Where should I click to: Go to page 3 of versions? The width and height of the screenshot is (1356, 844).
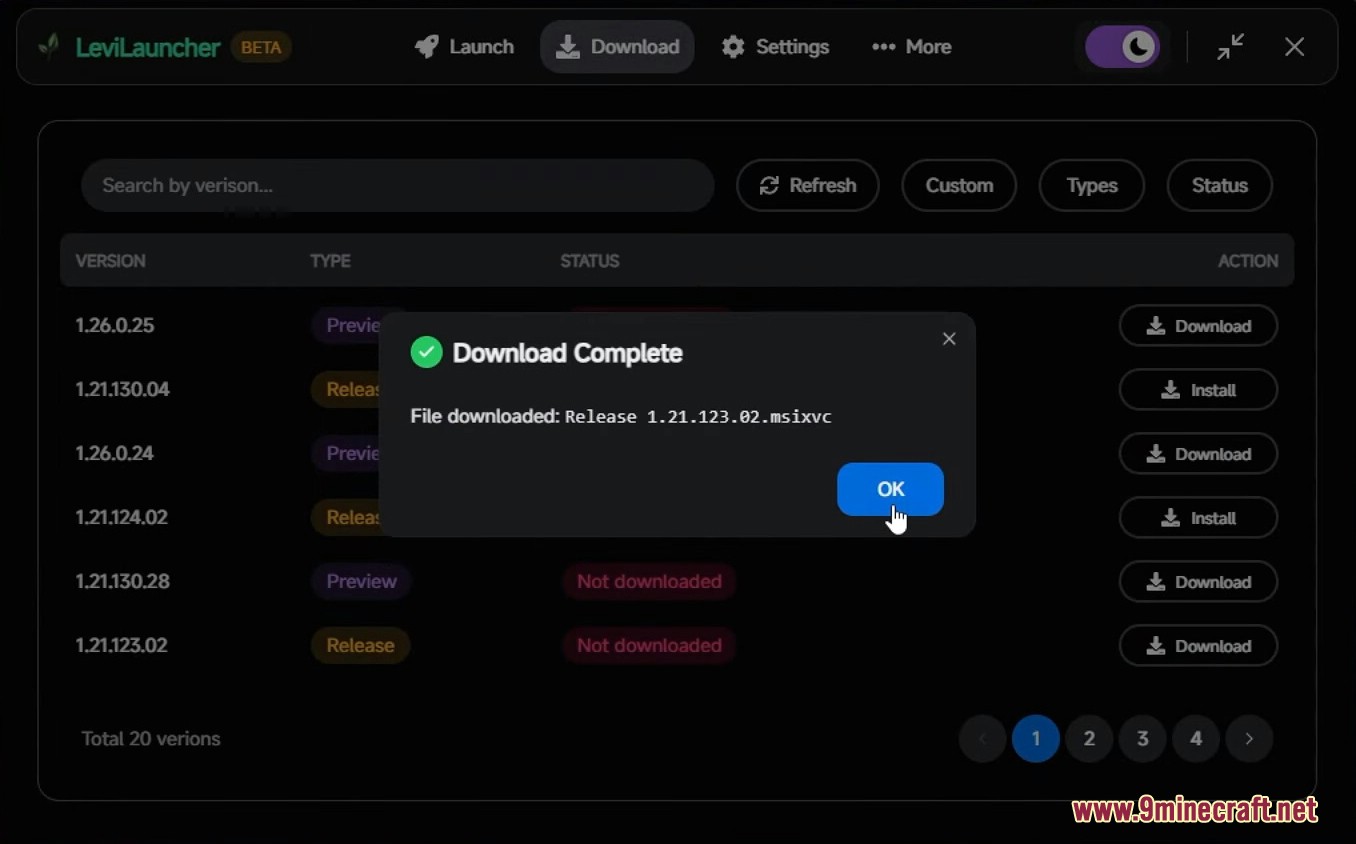pos(1142,739)
